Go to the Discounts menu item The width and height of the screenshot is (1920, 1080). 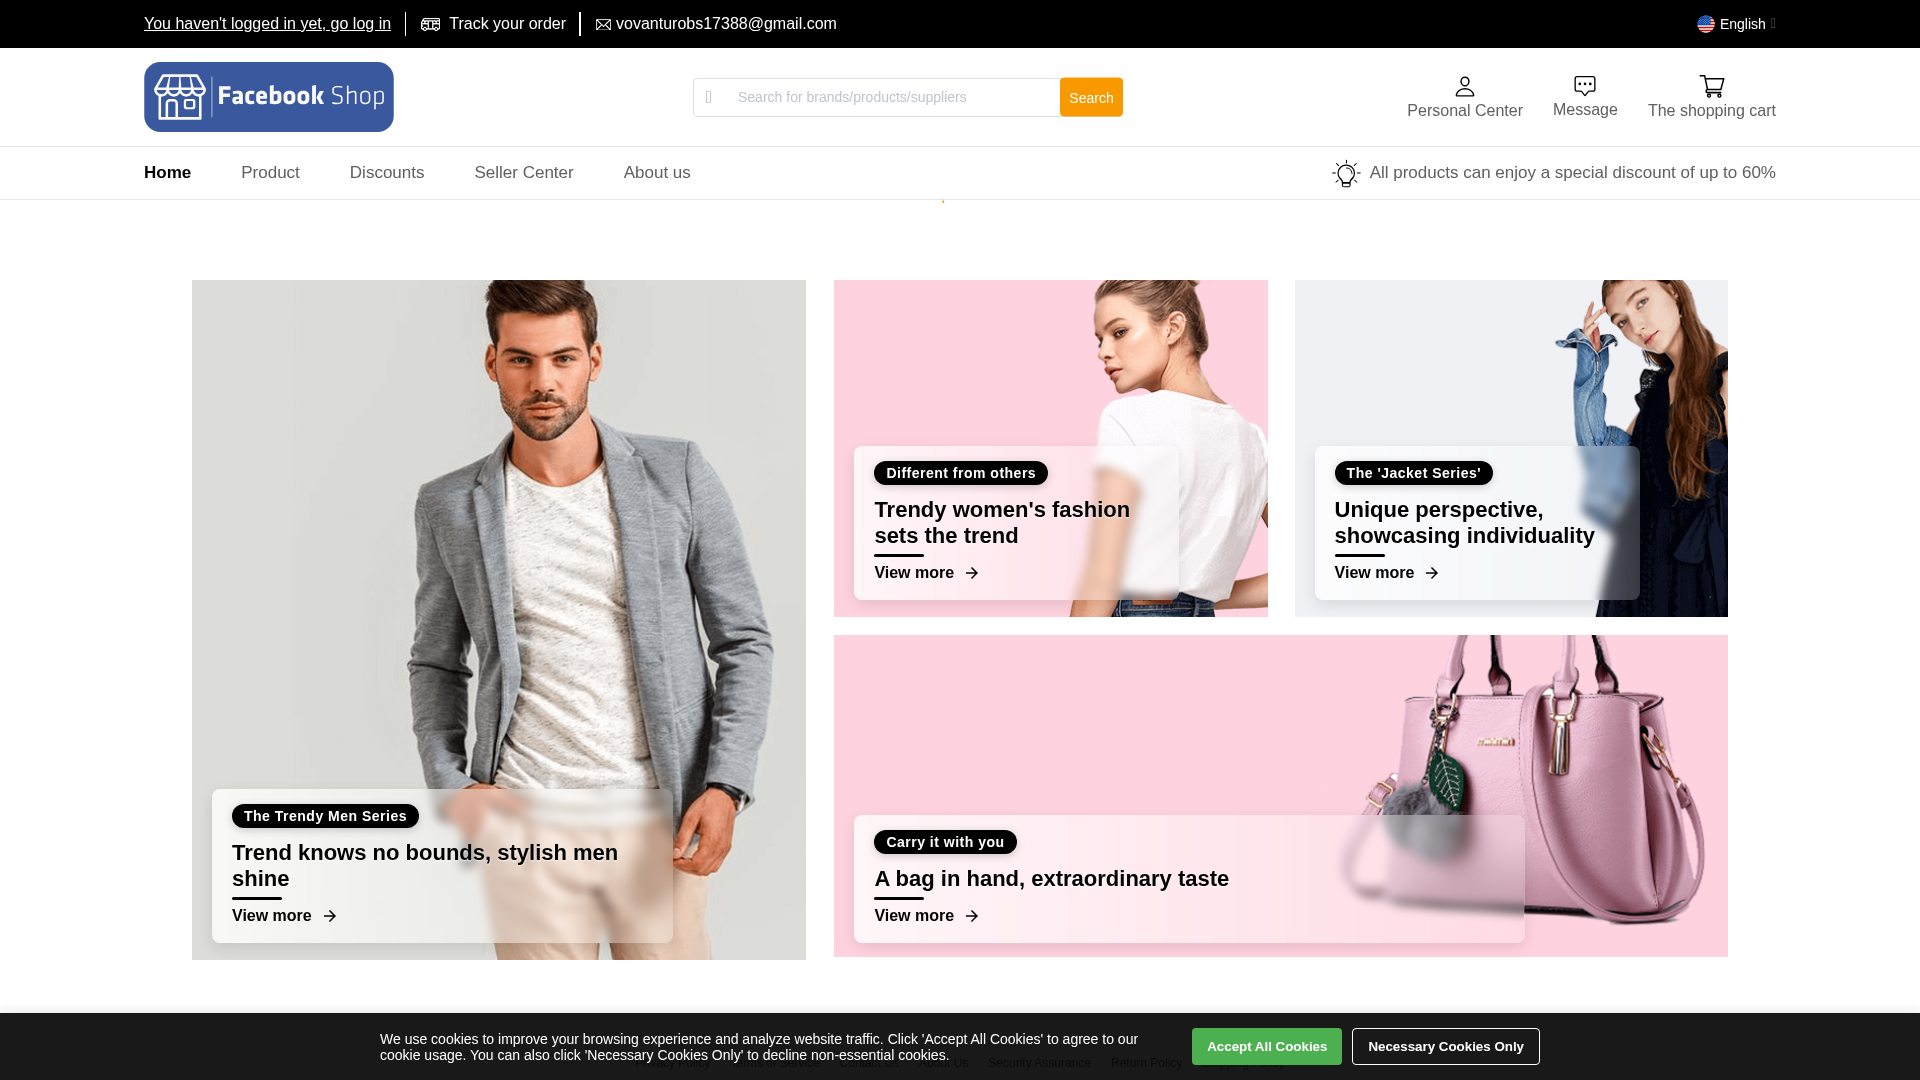coord(386,173)
